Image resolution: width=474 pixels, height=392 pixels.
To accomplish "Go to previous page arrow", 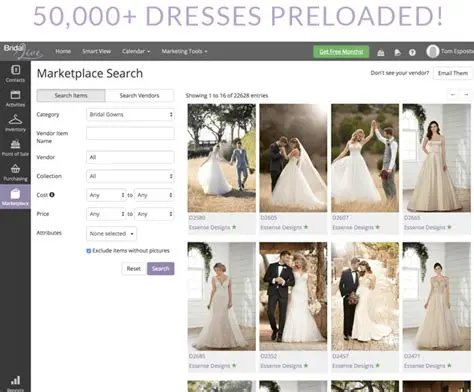I will coord(453,95).
